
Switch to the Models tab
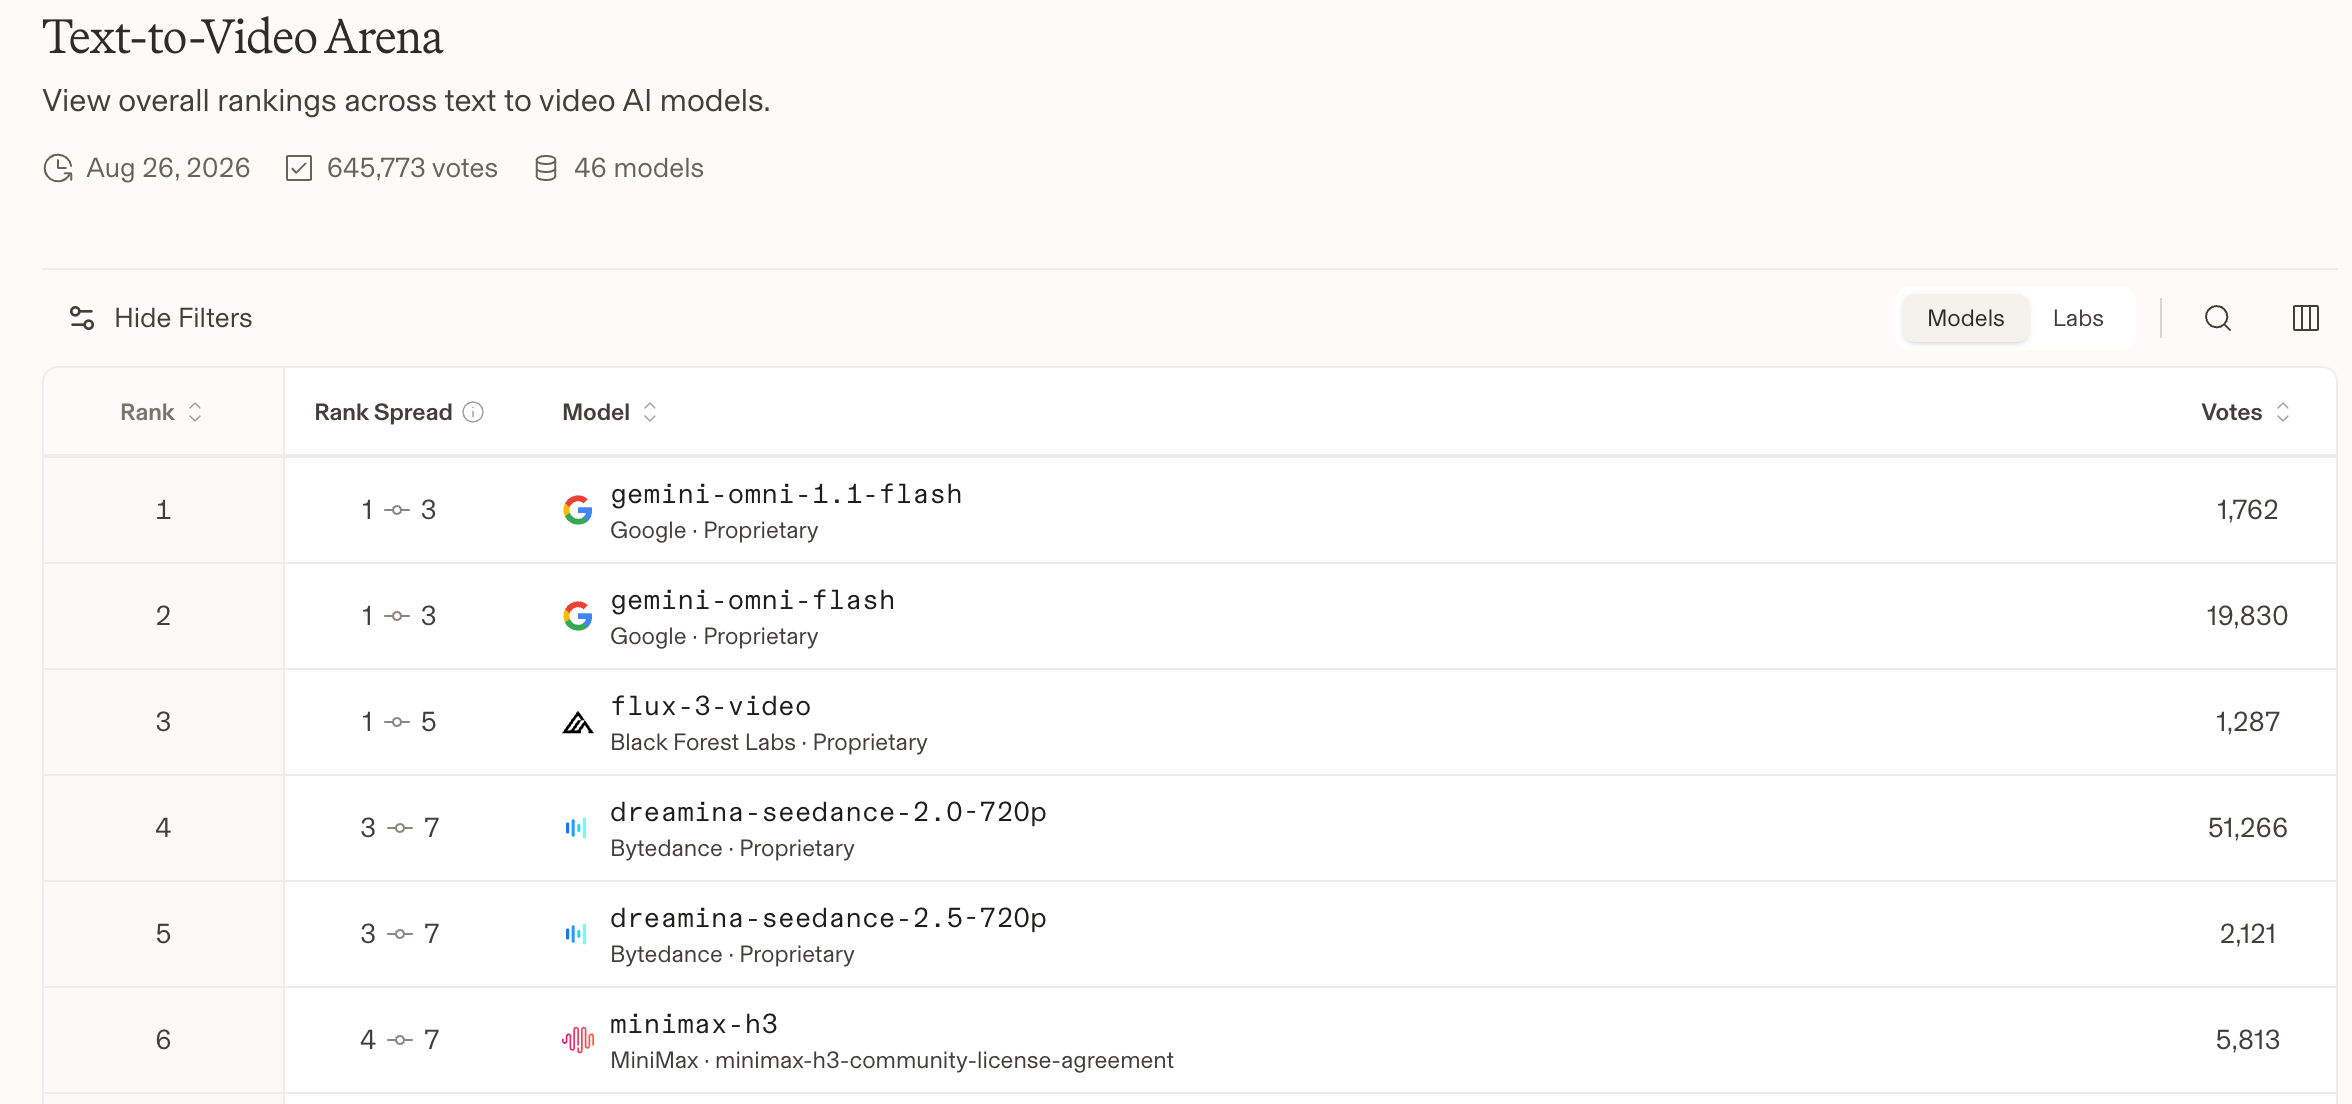point(1965,318)
